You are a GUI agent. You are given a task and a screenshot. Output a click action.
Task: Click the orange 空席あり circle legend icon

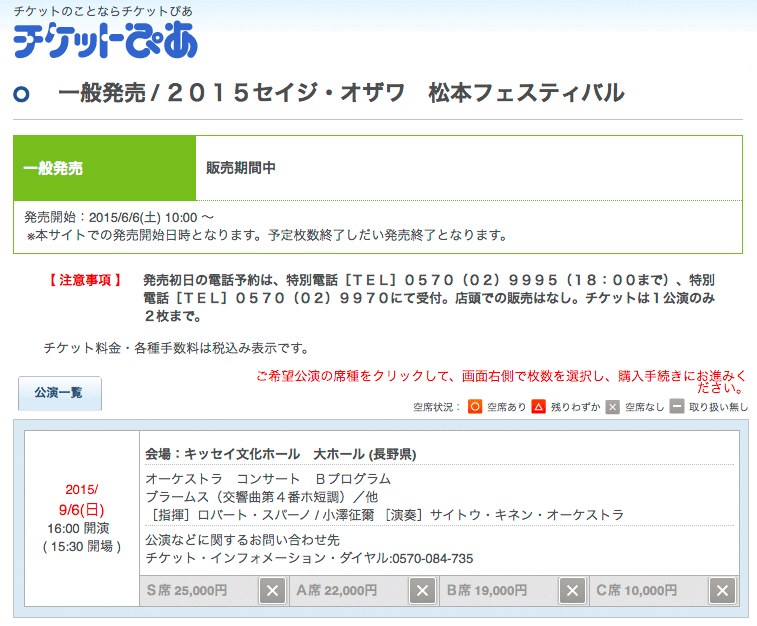(475, 407)
